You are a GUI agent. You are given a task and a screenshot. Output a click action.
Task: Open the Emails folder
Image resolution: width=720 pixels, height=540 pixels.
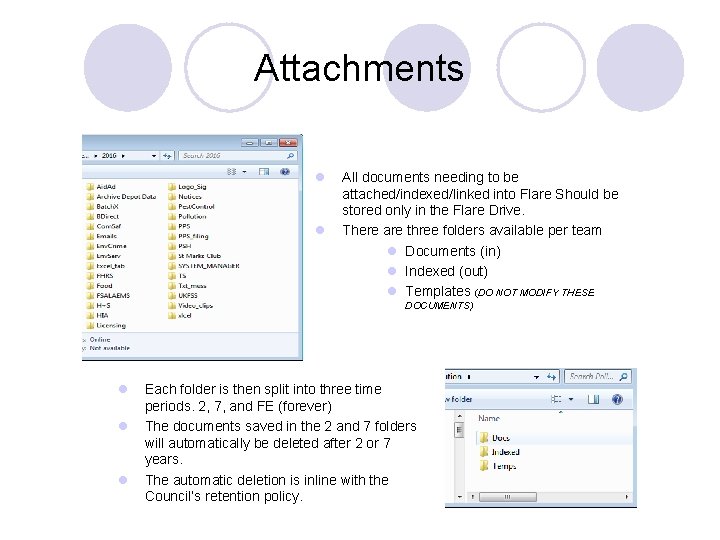click(102, 236)
